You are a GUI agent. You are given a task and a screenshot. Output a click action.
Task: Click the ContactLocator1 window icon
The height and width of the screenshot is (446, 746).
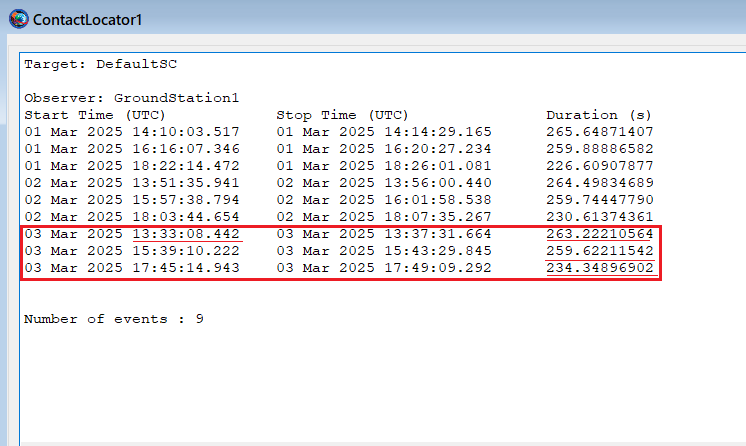click(x=18, y=18)
